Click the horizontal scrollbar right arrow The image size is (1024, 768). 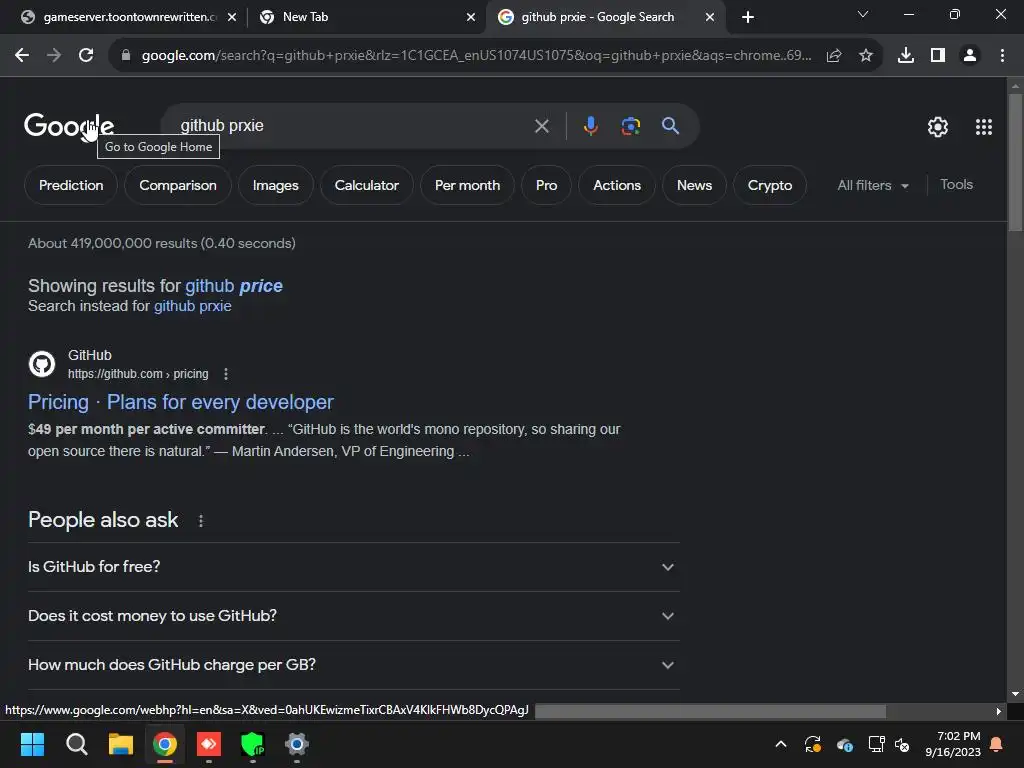click(x=999, y=711)
